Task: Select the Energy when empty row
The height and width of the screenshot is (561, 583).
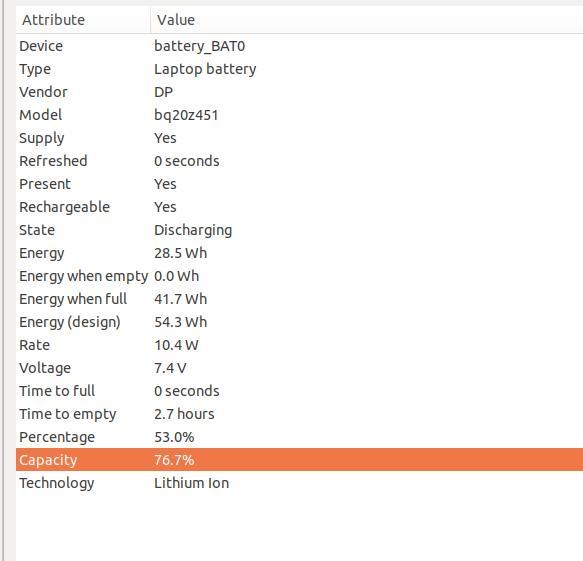Action: point(299,276)
